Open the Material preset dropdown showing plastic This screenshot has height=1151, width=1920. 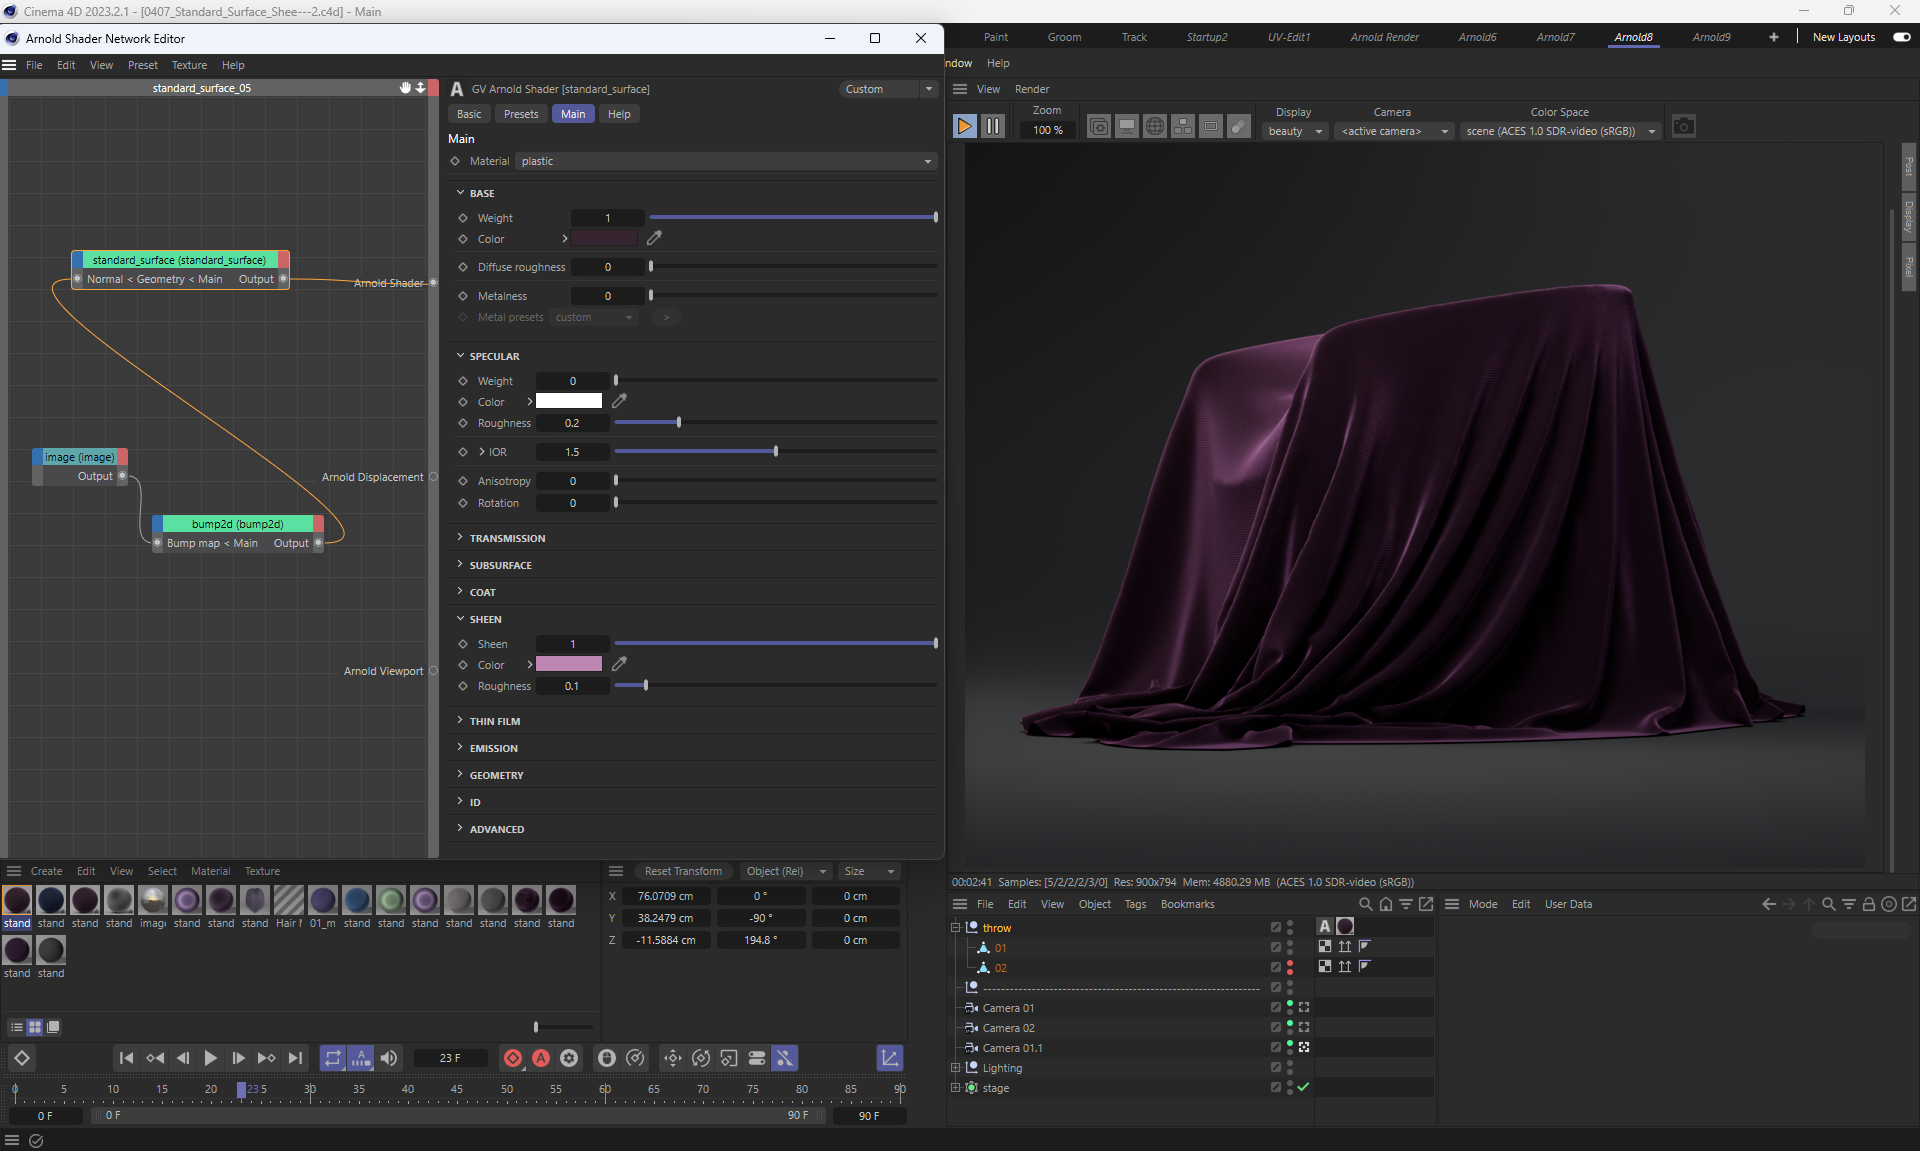(x=726, y=161)
